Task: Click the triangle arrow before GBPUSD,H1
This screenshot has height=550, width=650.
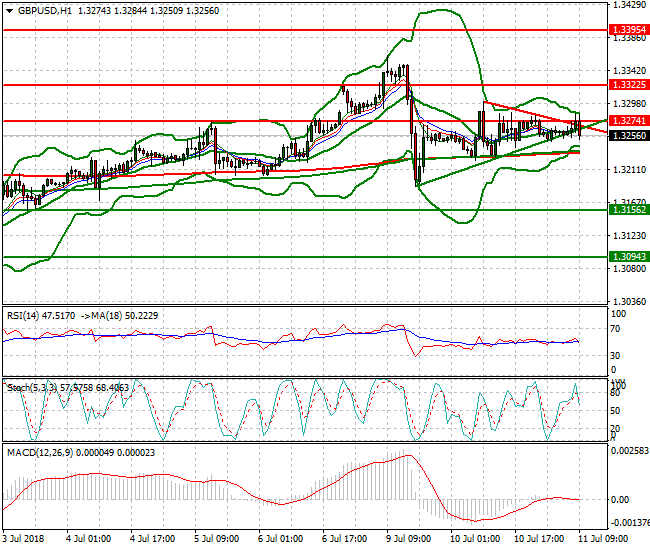Action: pos(10,11)
